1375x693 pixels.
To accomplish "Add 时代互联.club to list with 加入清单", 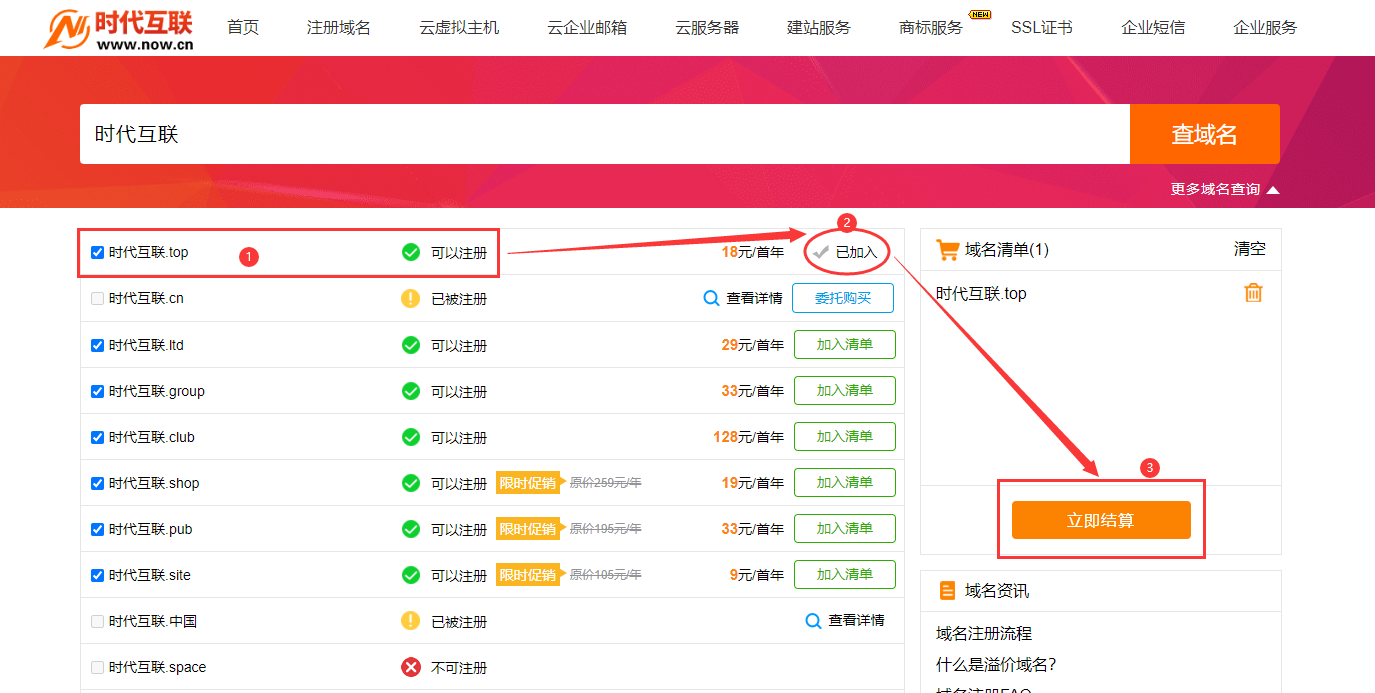I will coord(845,437).
